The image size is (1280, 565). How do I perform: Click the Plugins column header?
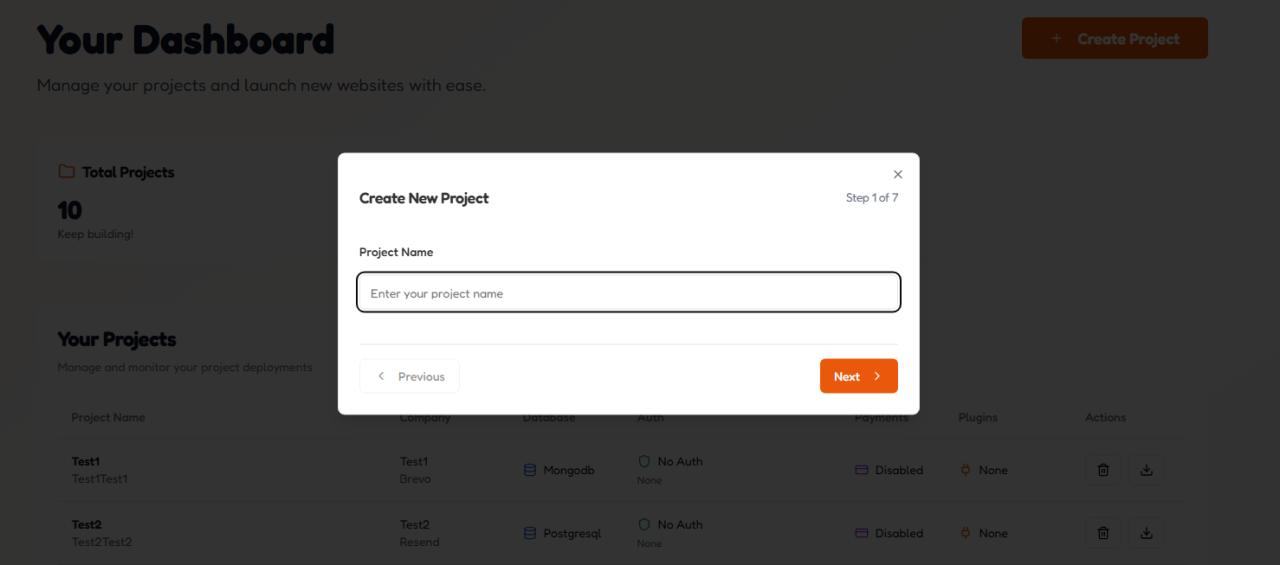tap(977, 418)
